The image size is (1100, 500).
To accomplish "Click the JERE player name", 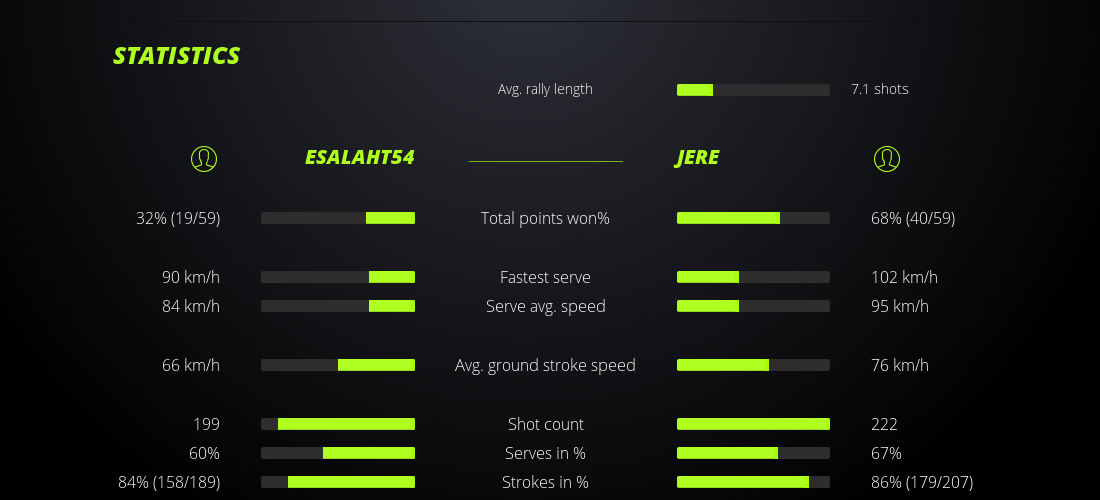I will 697,158.
